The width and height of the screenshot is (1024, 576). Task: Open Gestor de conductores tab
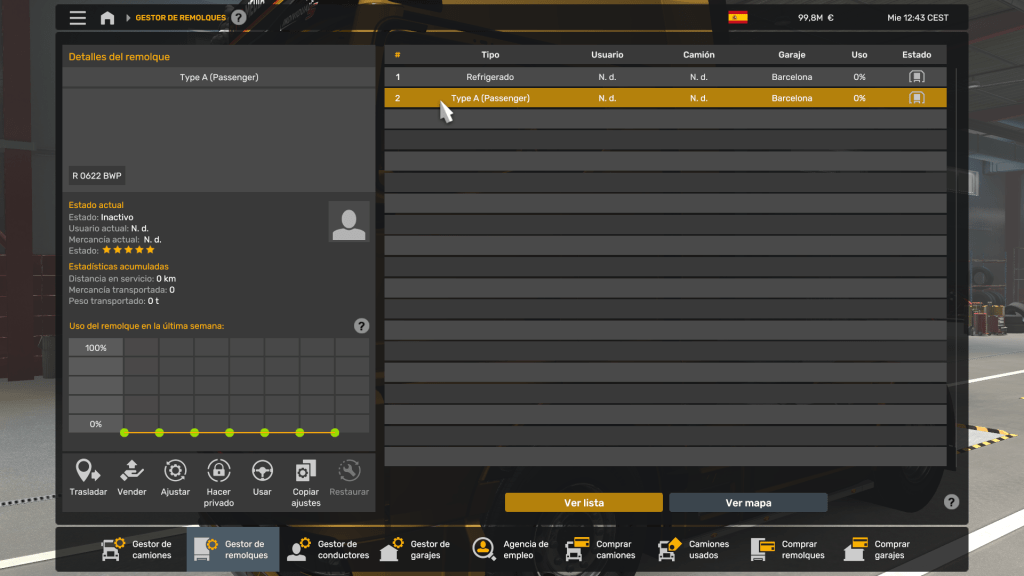(328, 549)
